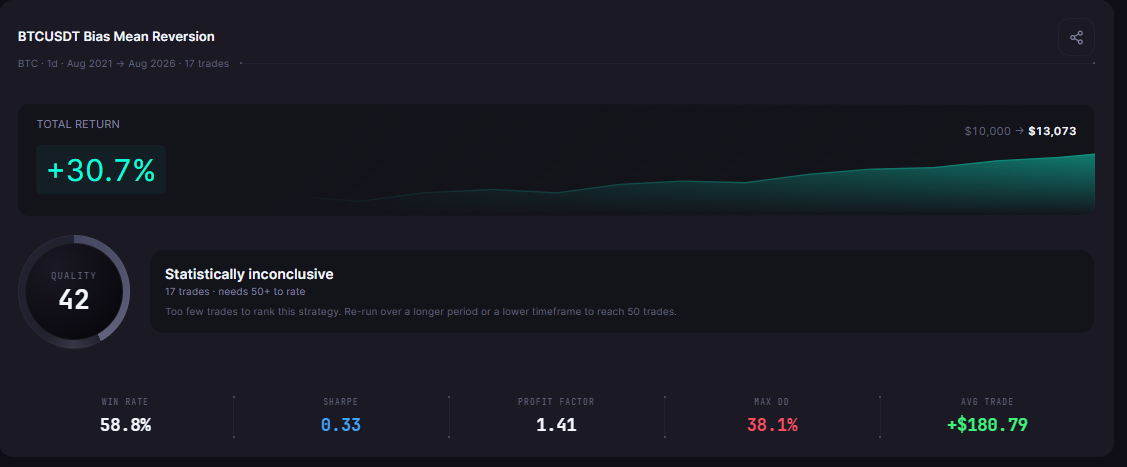Click the 1.41 profit factor value
The height and width of the screenshot is (467, 1127).
tap(556, 425)
